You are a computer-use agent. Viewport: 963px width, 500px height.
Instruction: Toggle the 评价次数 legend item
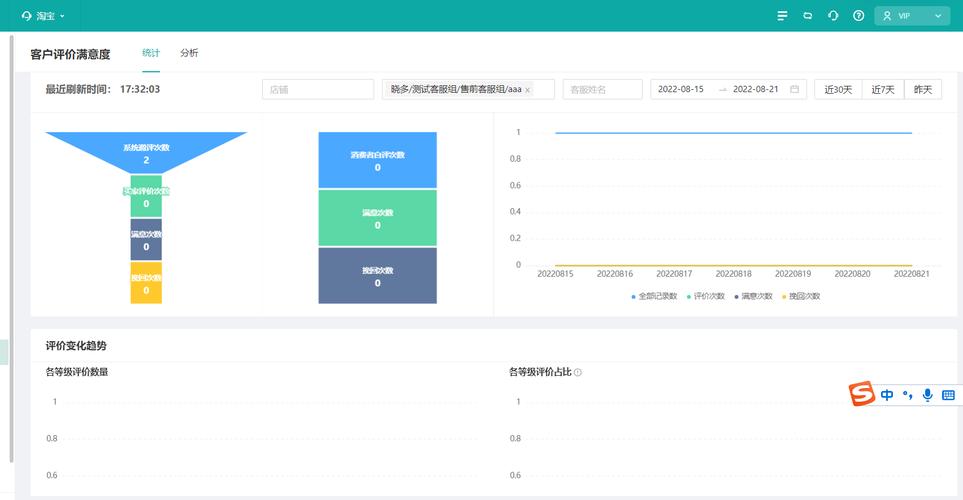pos(706,296)
